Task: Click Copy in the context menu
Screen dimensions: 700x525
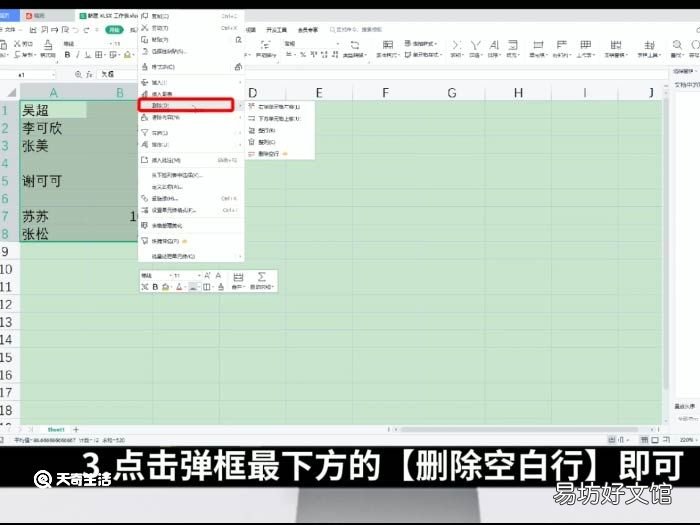Action: pos(191,16)
